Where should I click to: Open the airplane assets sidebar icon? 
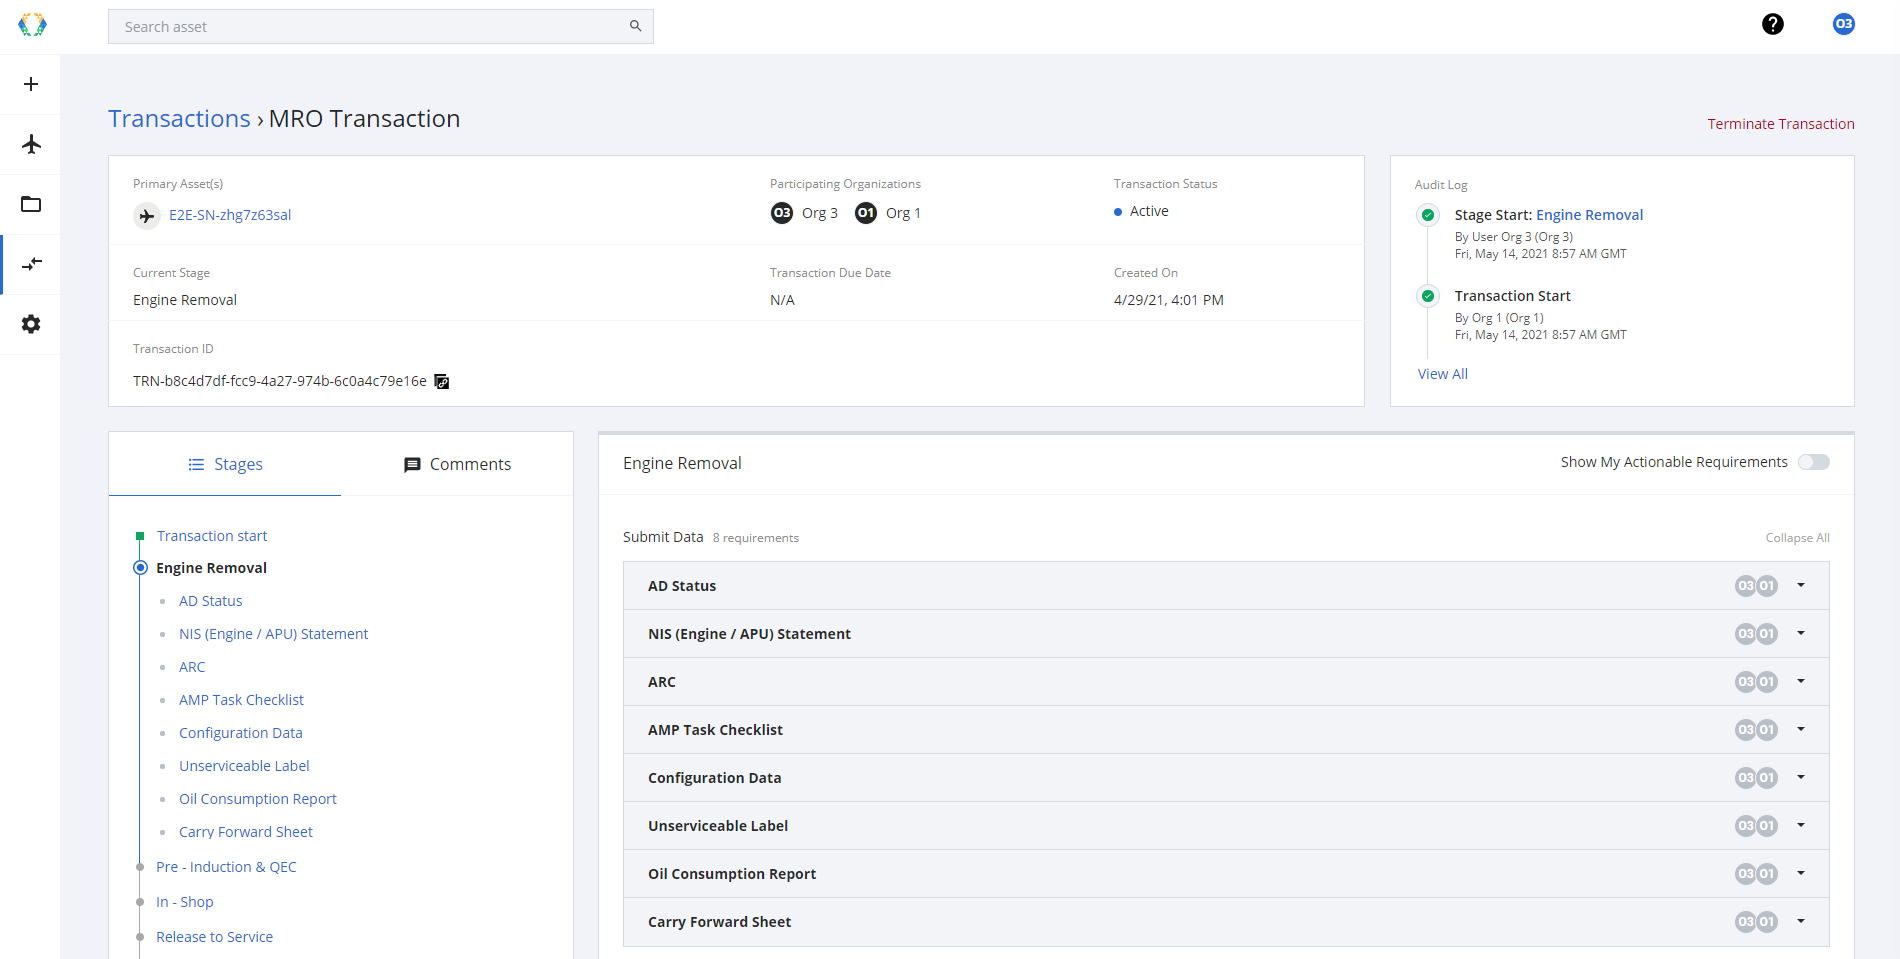click(31, 144)
